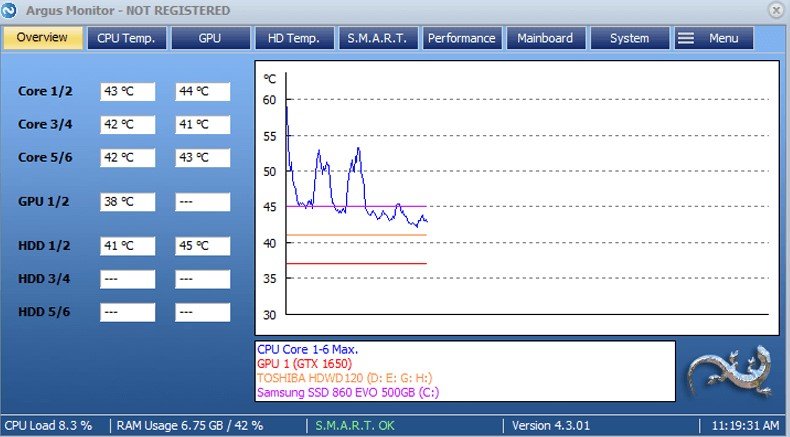Screen dimensions: 790x437
Task: Select the GPU tab
Action: coord(210,38)
